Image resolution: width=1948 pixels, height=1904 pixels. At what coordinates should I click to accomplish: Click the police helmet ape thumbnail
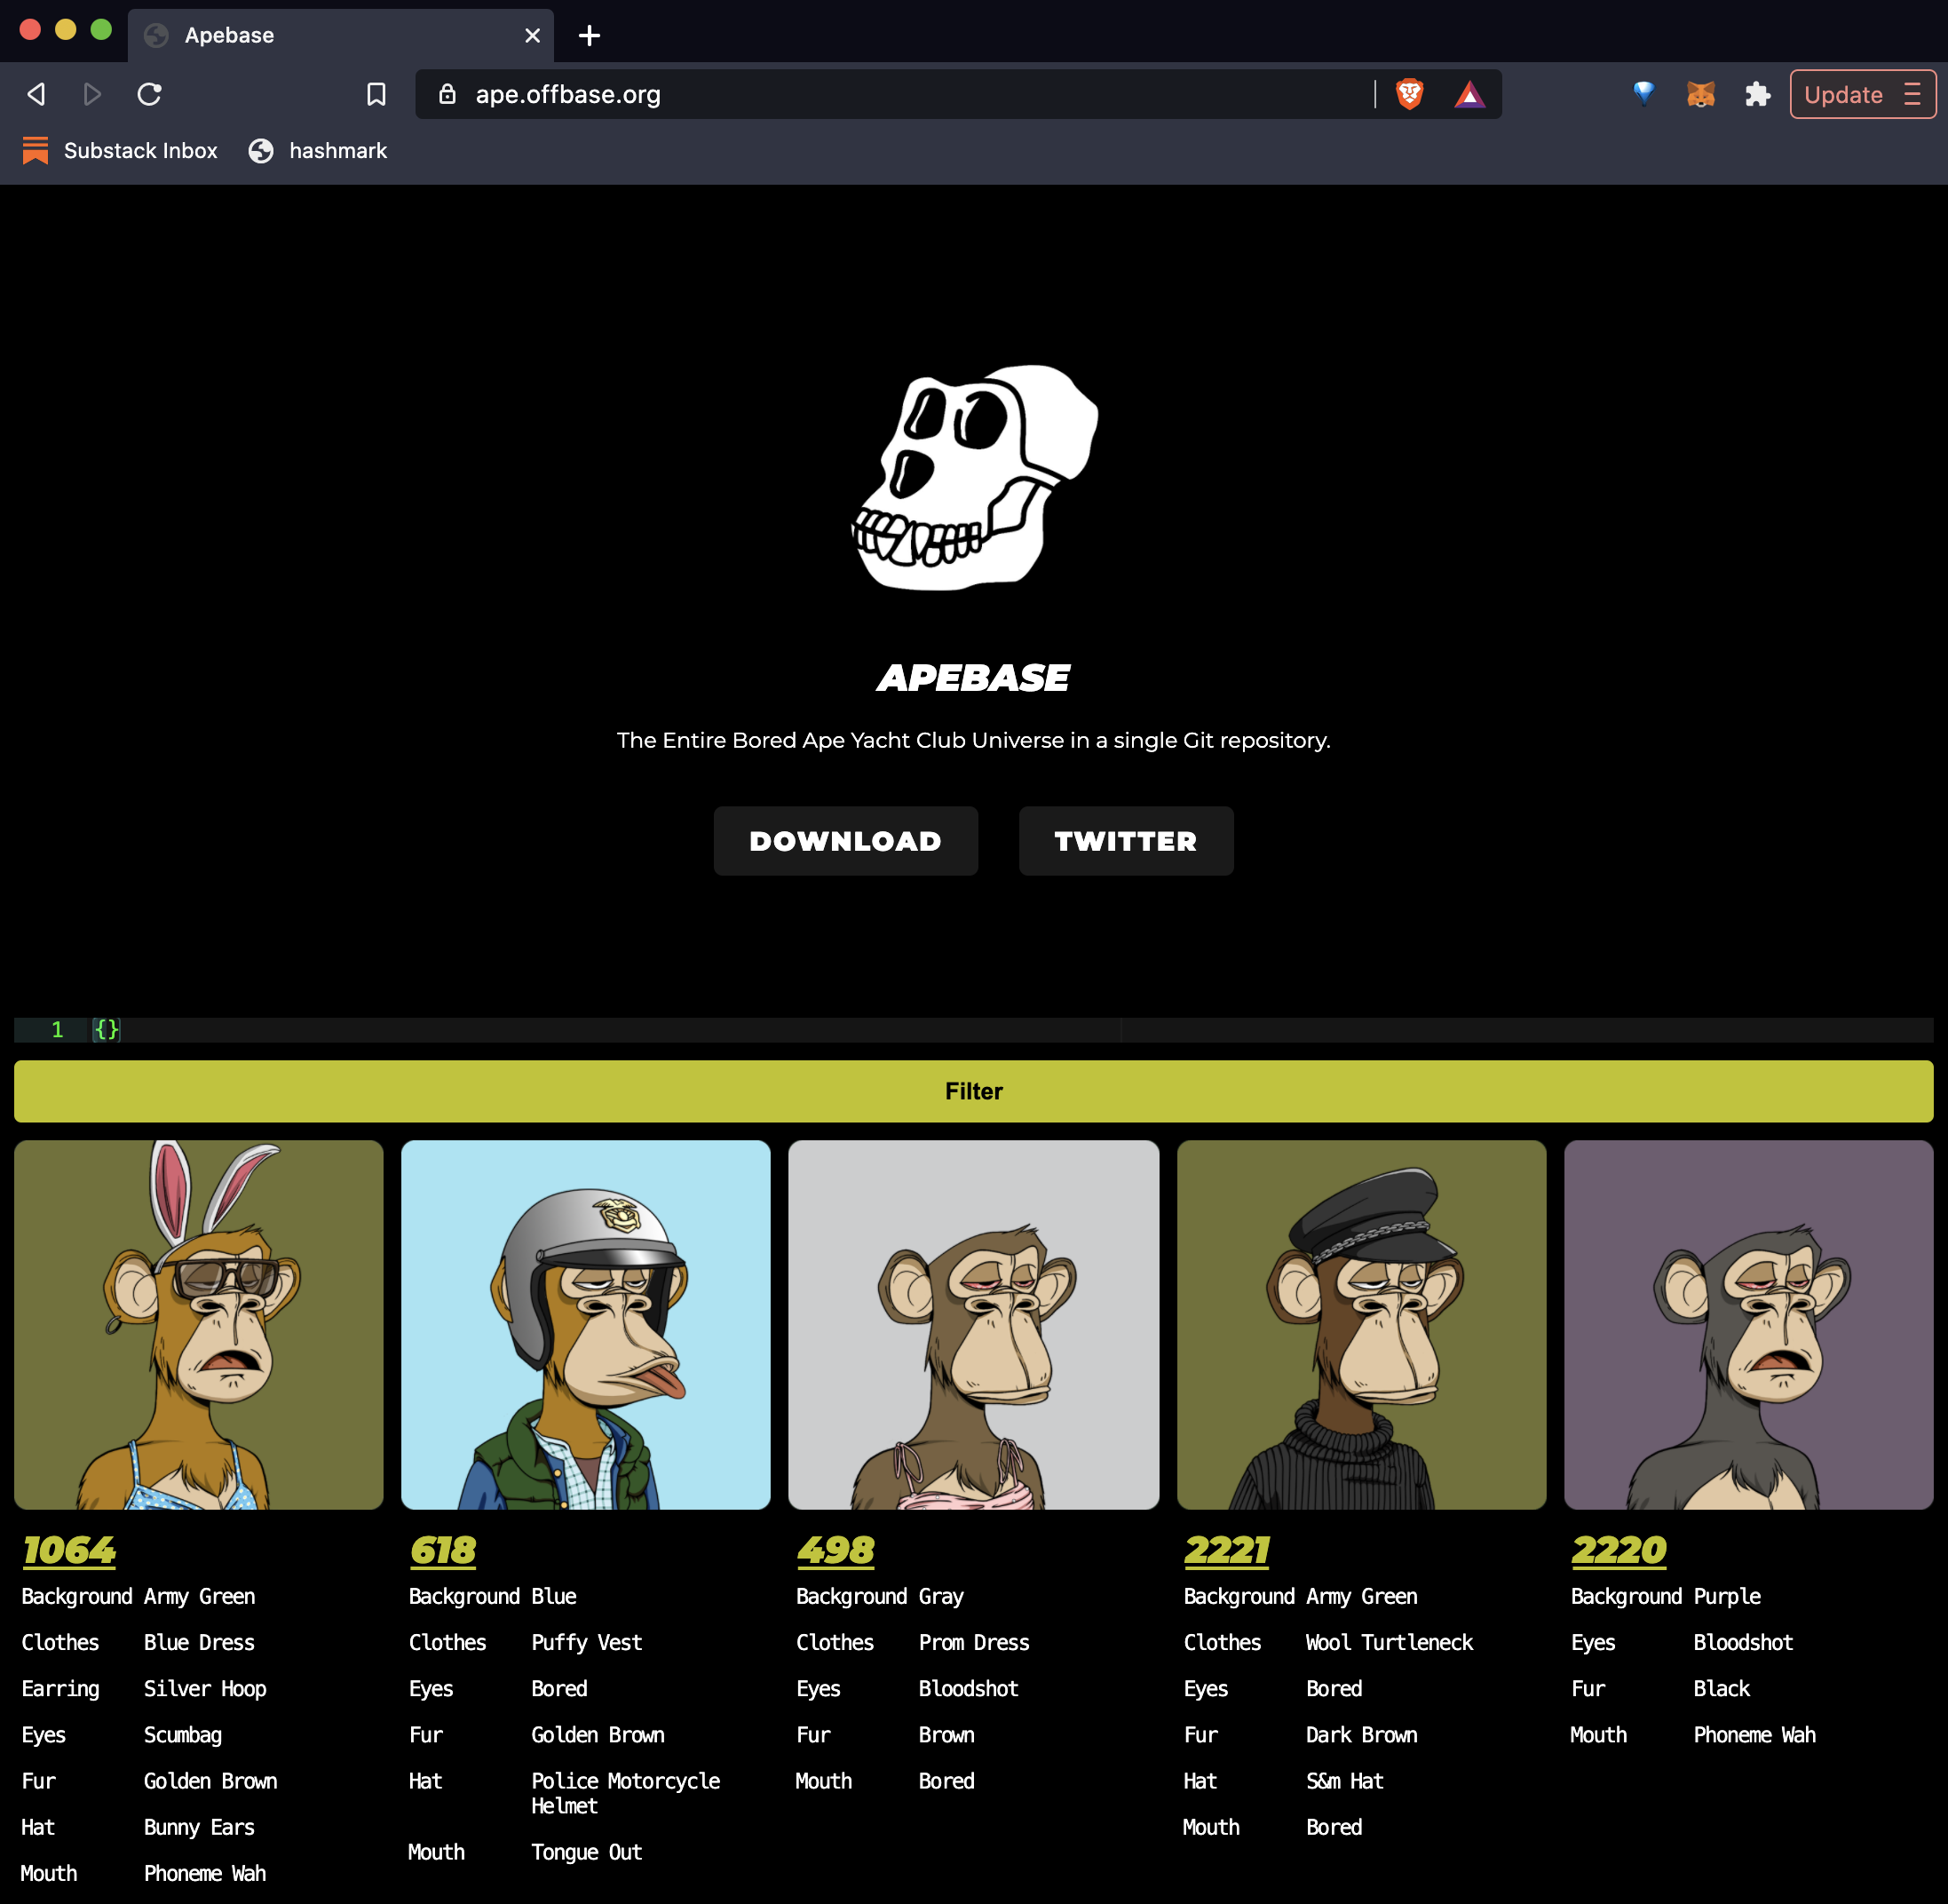tap(585, 1324)
